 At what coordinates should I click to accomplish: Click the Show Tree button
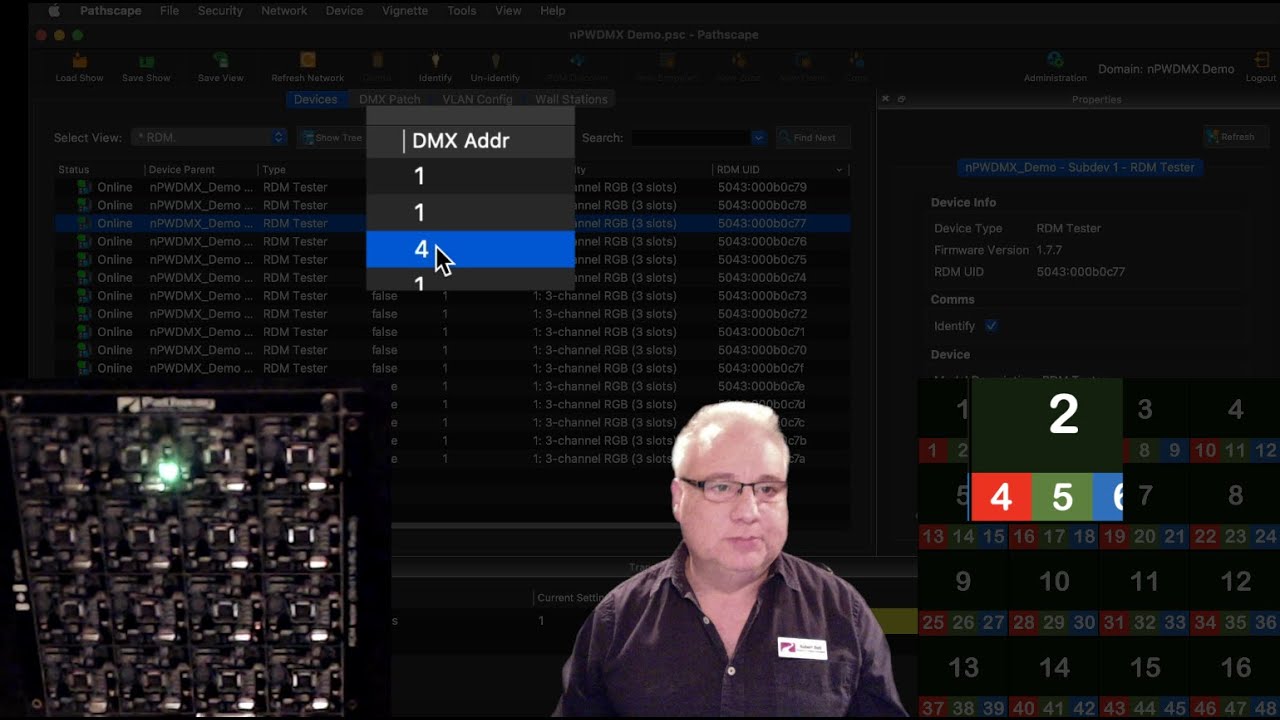pyautogui.click(x=333, y=138)
